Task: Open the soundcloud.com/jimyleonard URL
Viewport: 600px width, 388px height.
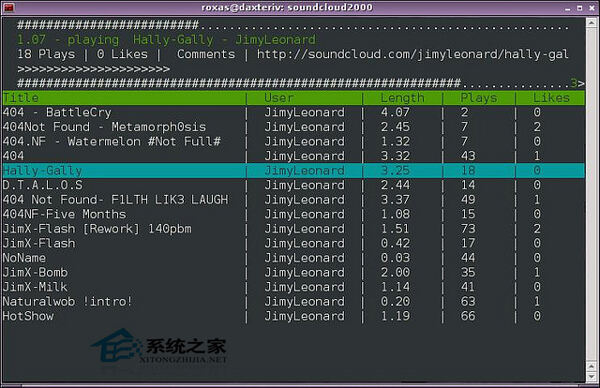Action: 412,54
